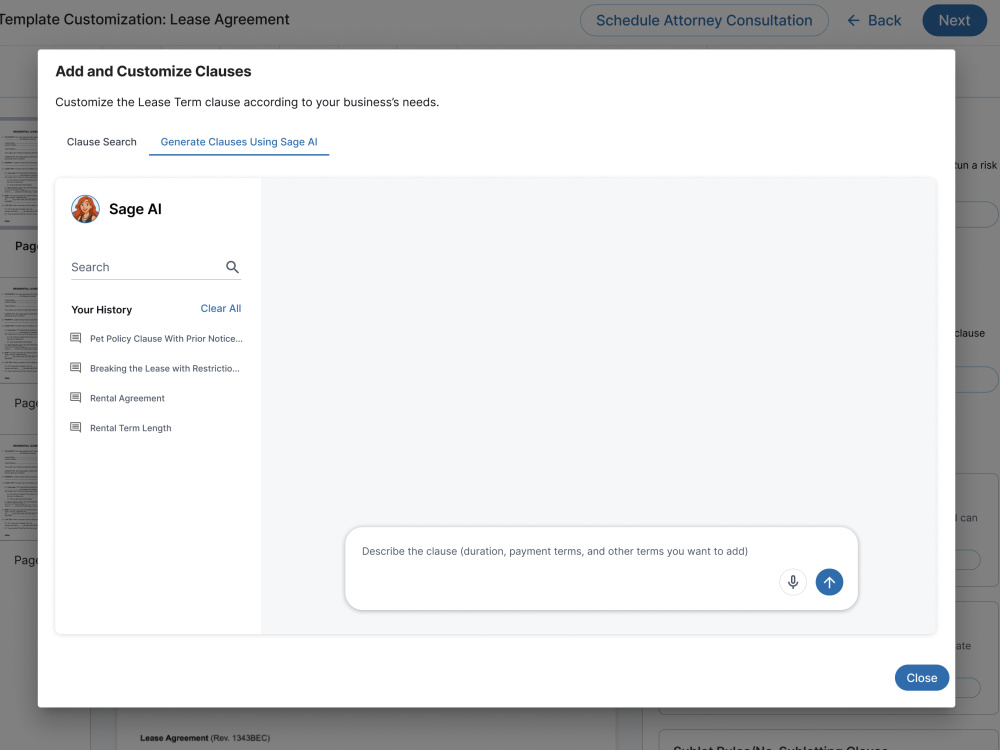Click chat icon beside Breaking the Lease
Viewport: 1000px width, 750px height.
coord(75,368)
